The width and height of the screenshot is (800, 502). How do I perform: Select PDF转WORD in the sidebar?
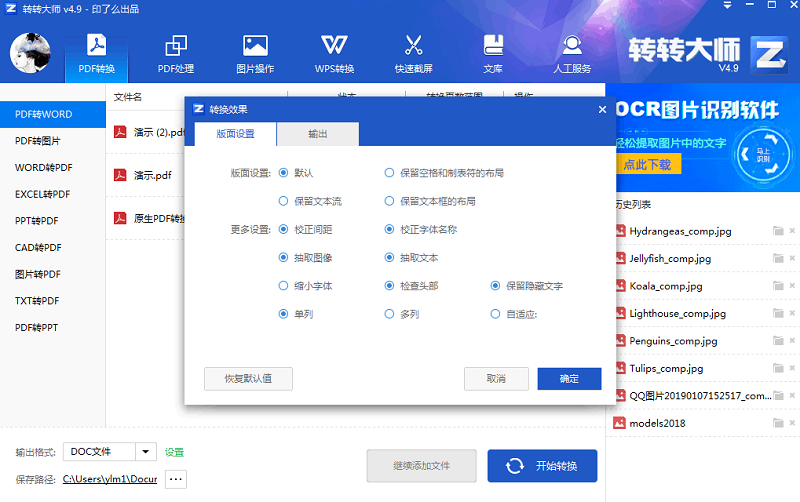(x=53, y=114)
